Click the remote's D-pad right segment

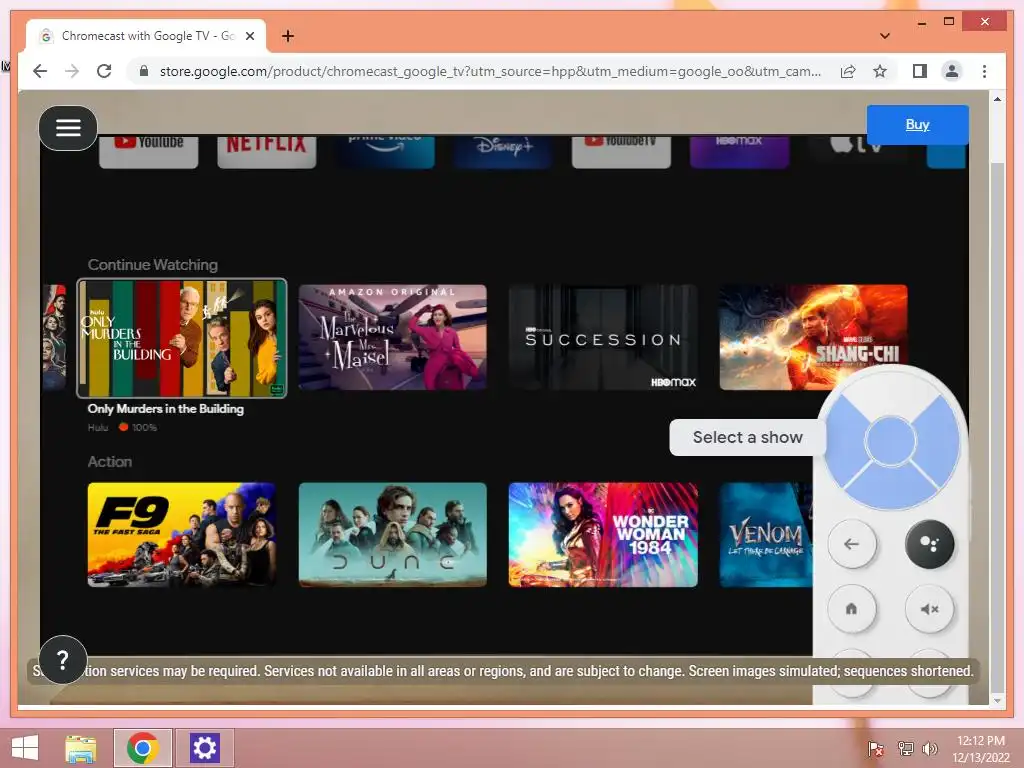tap(938, 441)
